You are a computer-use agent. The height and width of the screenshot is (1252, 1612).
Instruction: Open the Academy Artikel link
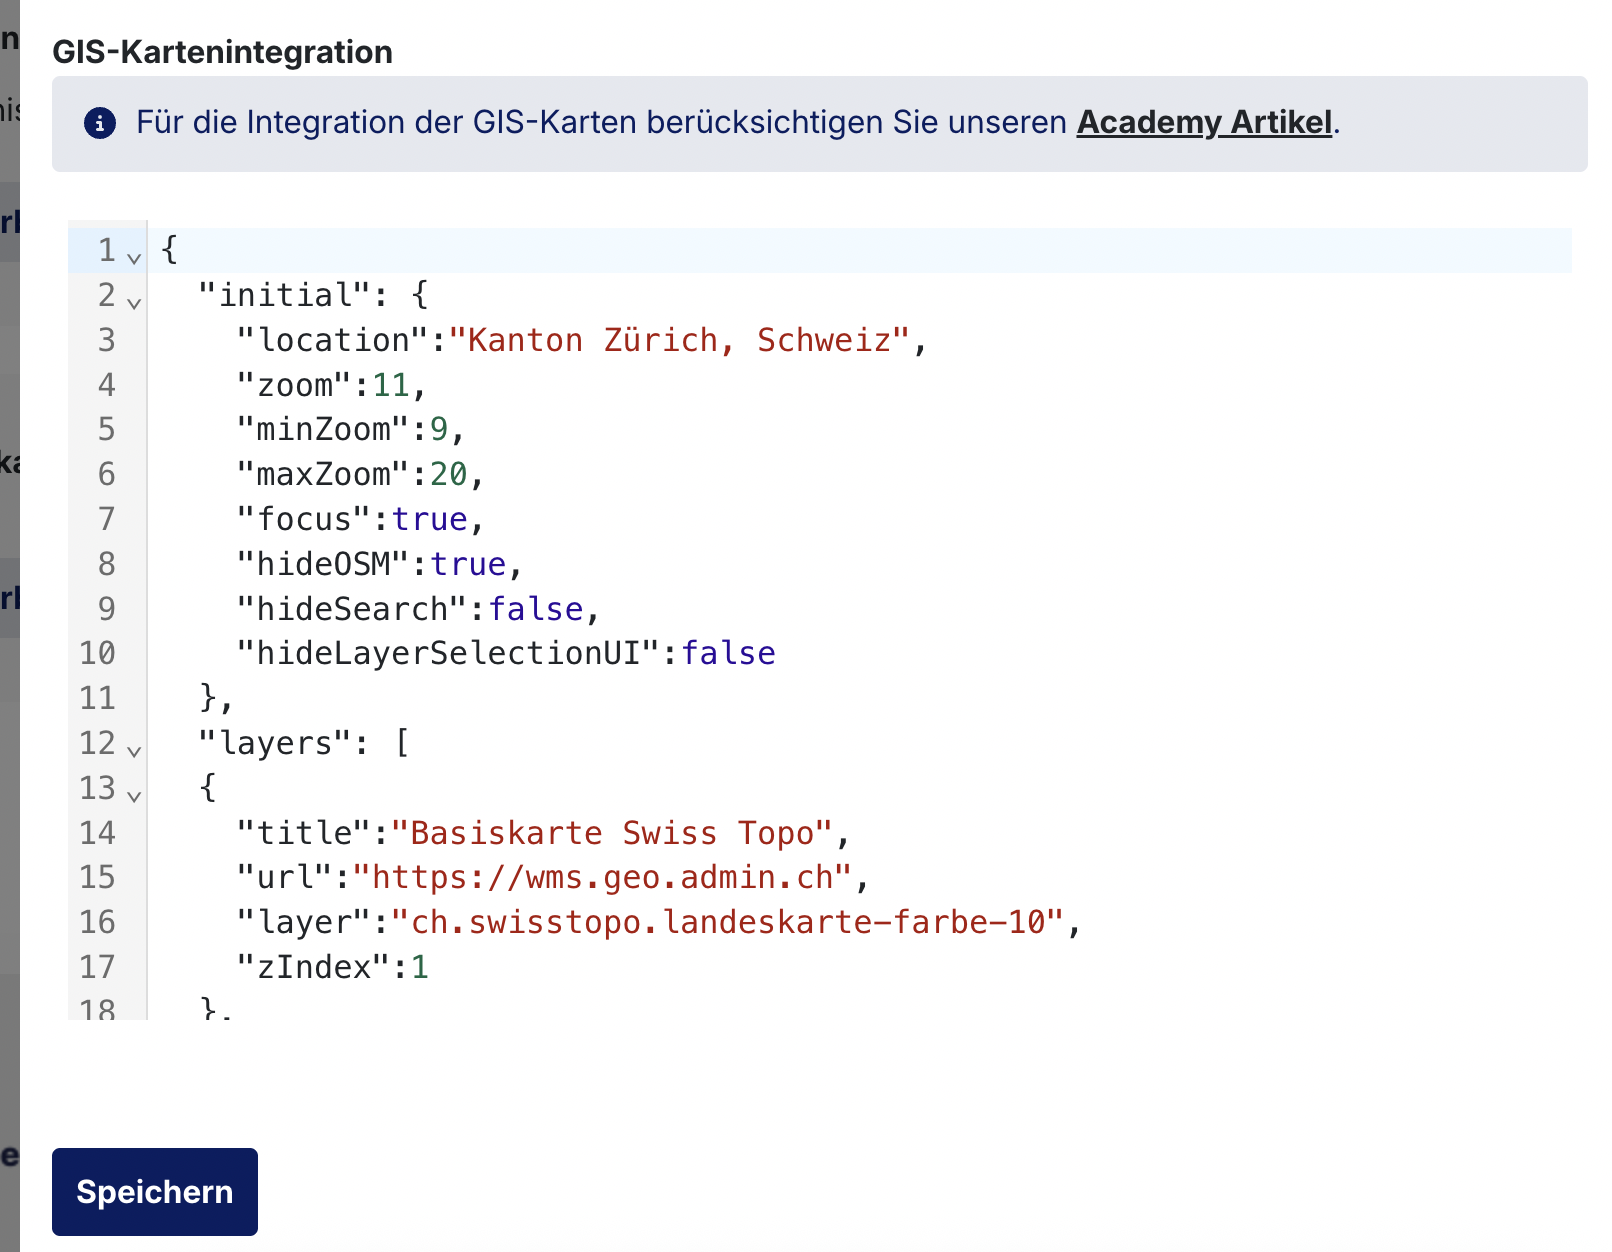click(x=1204, y=123)
